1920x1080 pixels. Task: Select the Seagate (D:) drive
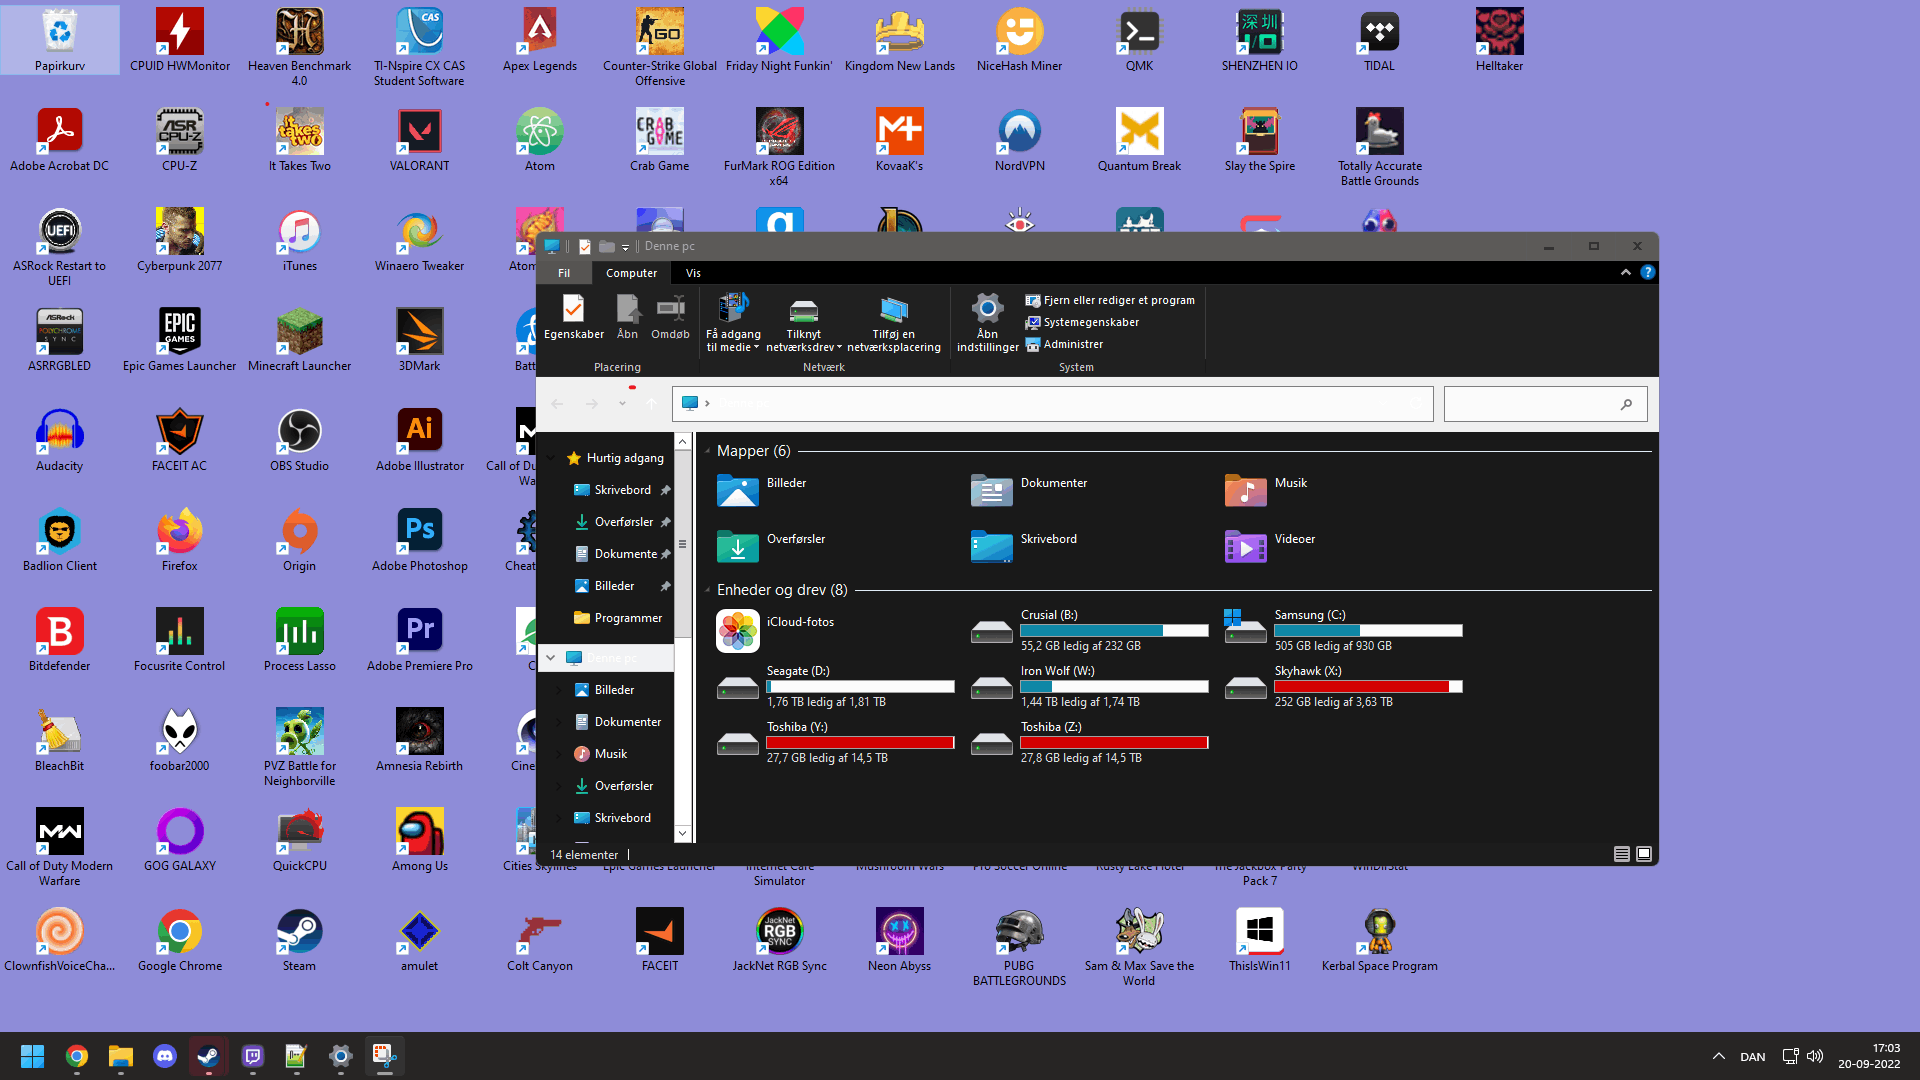click(x=835, y=686)
